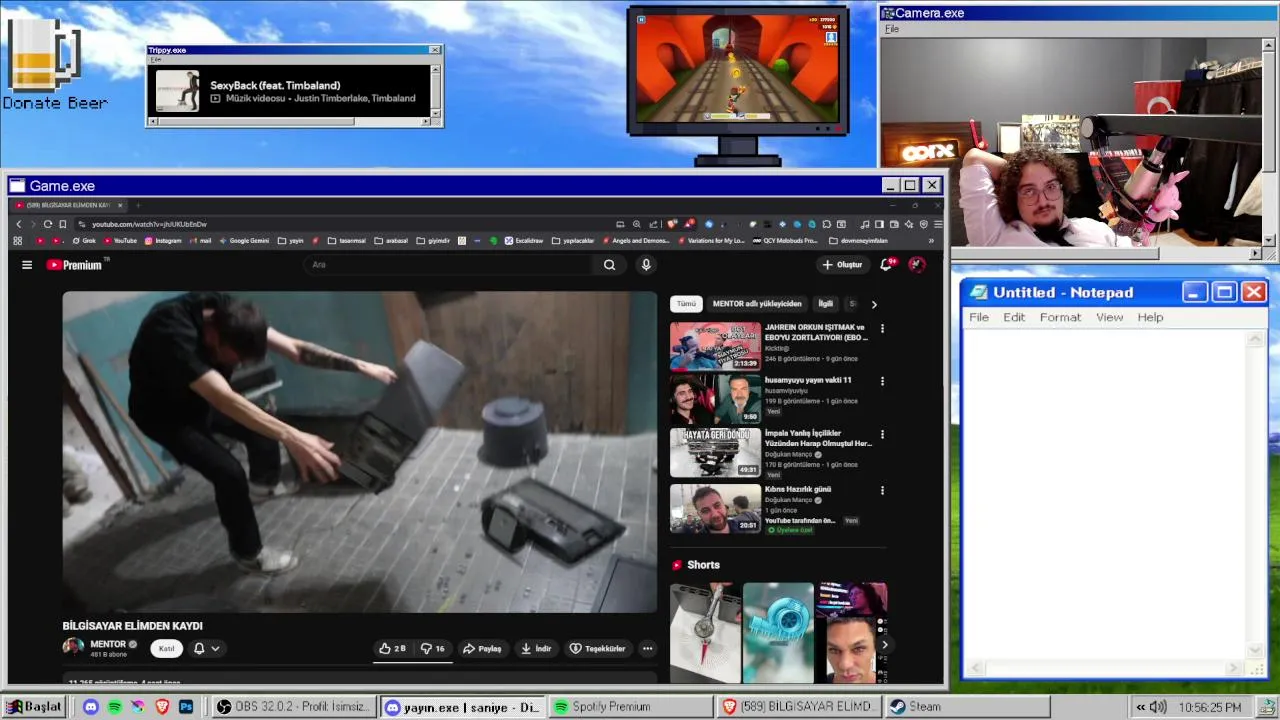Reload the page in browser toolbar
Image resolution: width=1280 pixels, height=720 pixels.
pos(47,224)
